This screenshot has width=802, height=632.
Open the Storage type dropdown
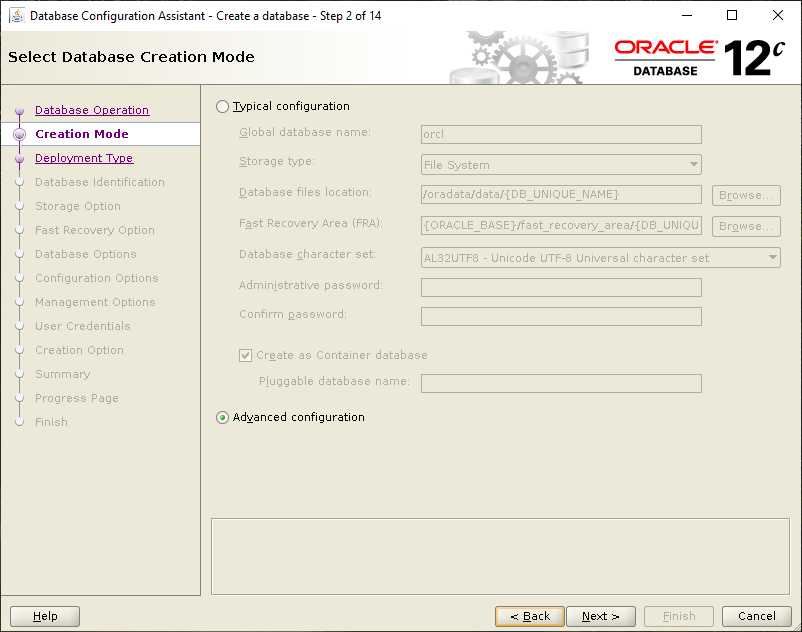561,165
